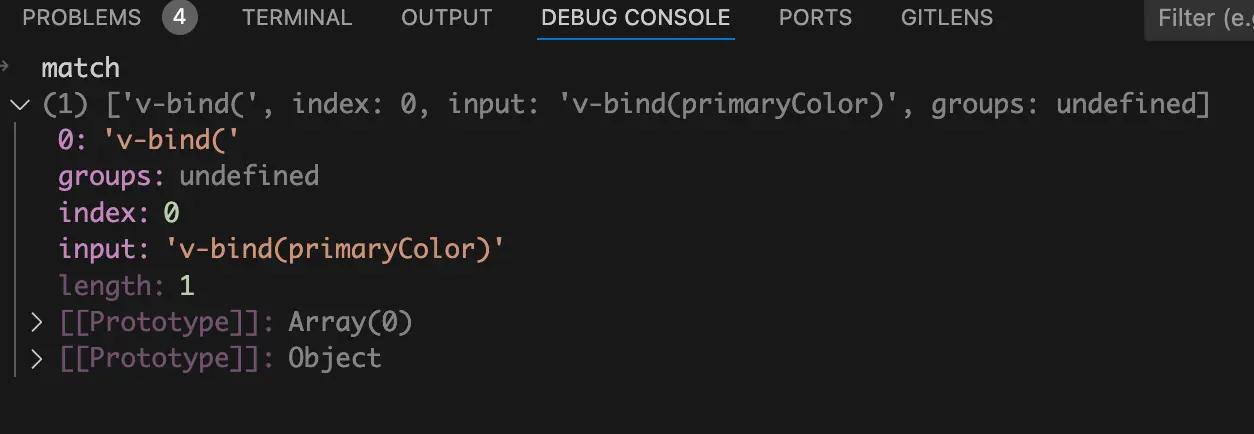
Task: Switch to the GITLENS tab
Action: 946,18
